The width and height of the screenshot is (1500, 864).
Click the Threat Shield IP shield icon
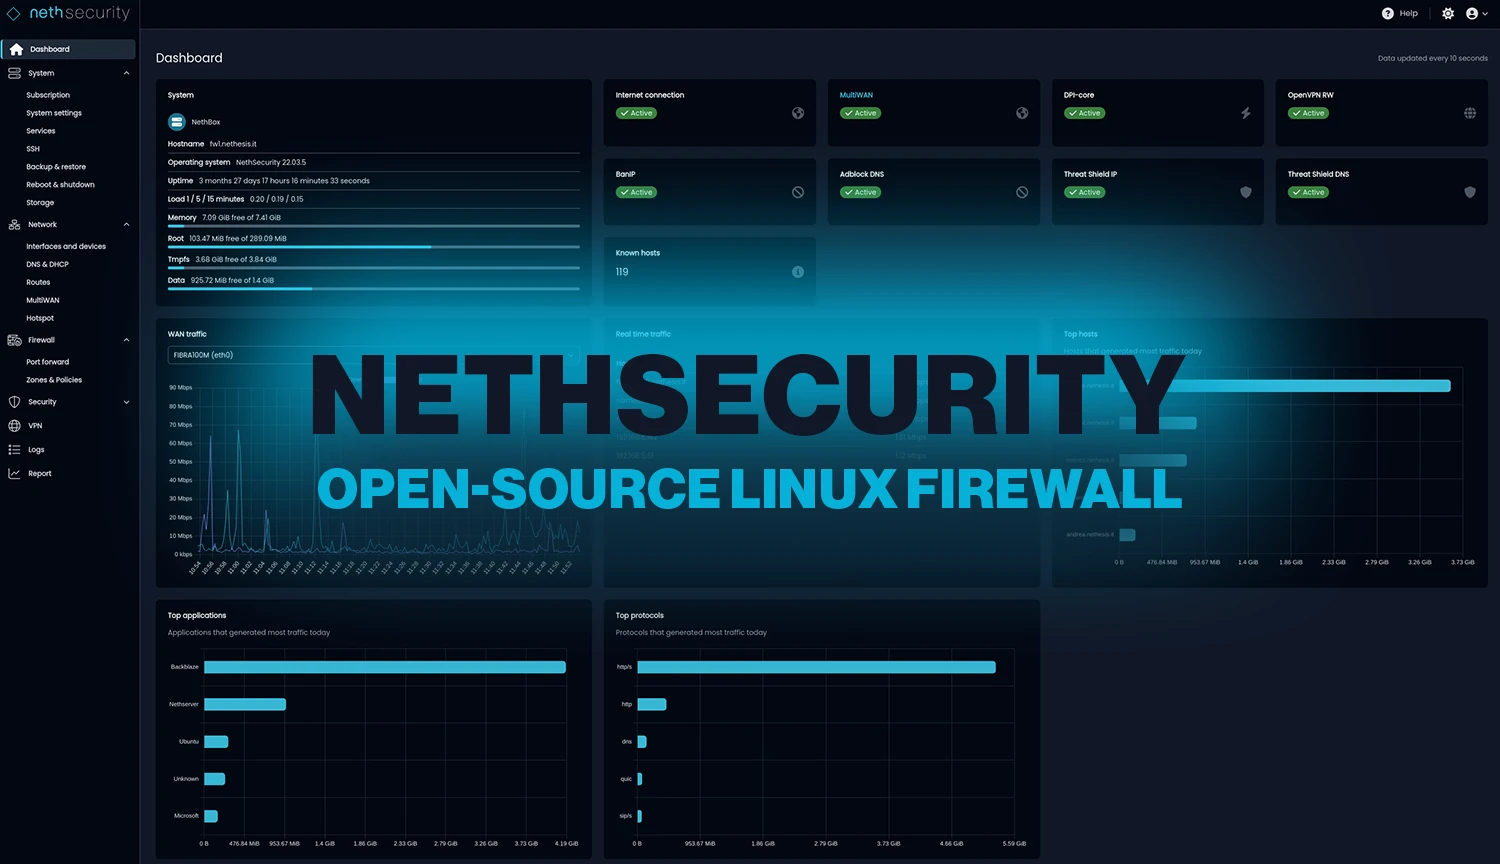click(1245, 192)
